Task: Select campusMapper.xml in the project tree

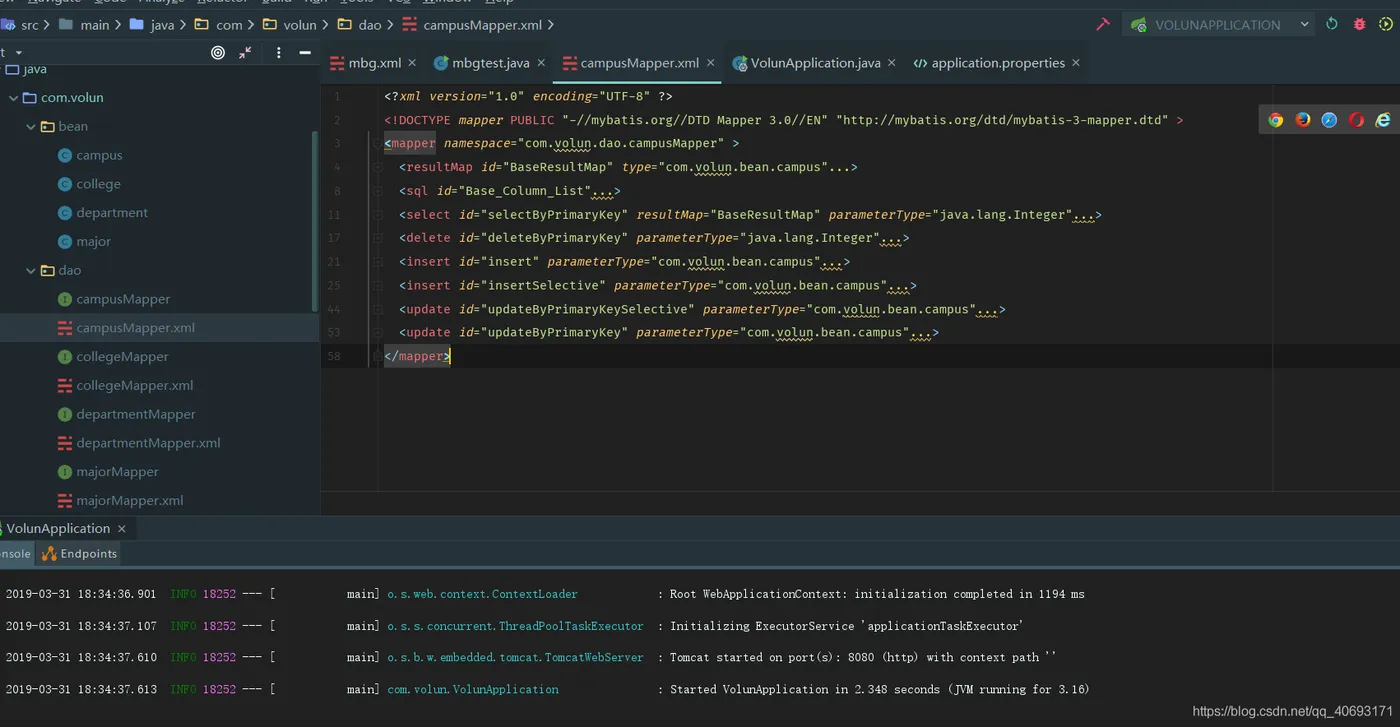Action: [126, 328]
